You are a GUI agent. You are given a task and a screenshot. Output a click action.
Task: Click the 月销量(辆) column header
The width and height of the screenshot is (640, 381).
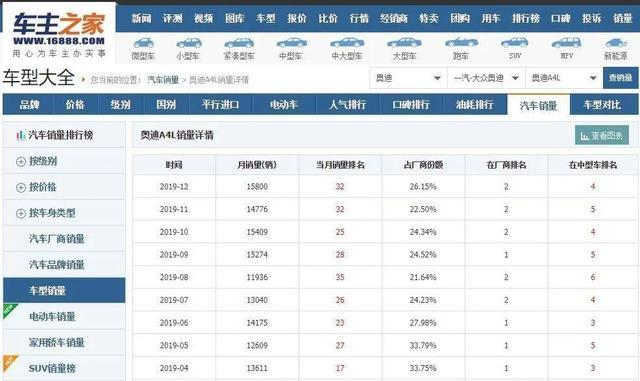pyautogui.click(x=257, y=165)
